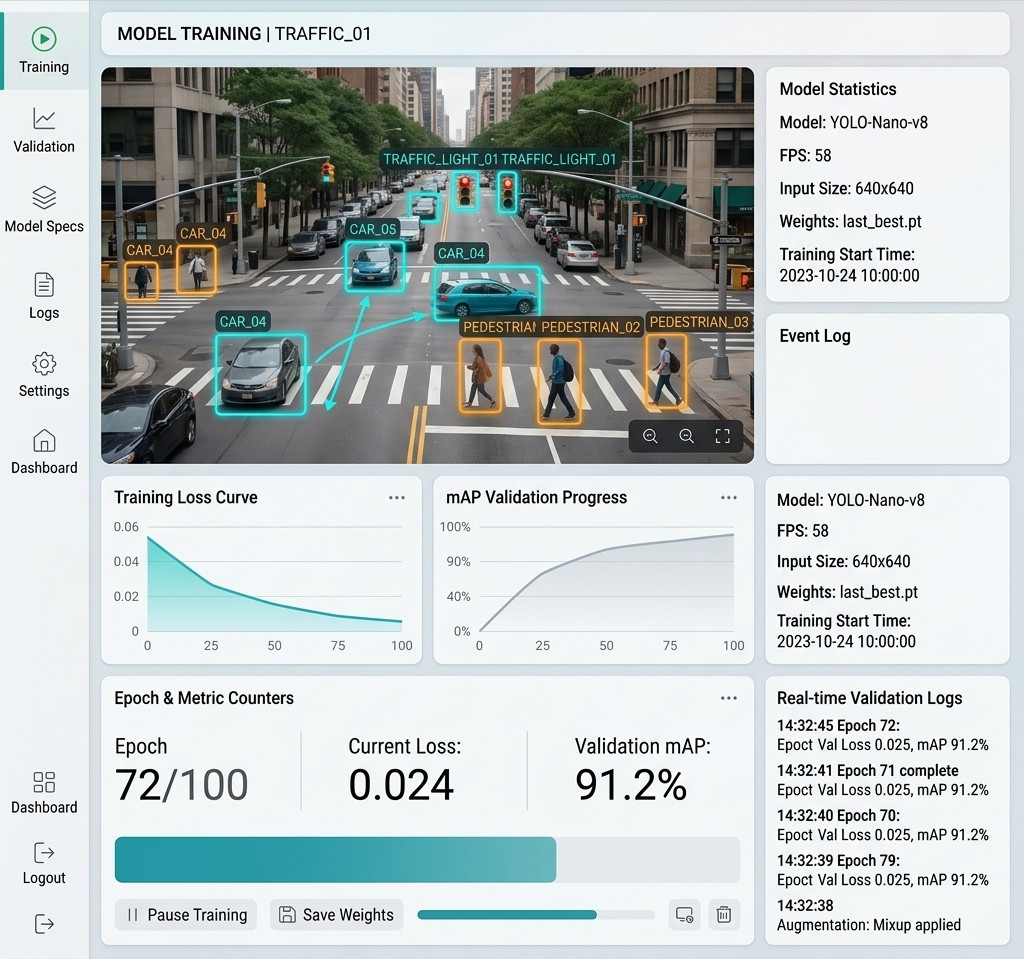The image size is (1024, 959).
Task: Go to Dashboard home icon
Action: point(44,441)
